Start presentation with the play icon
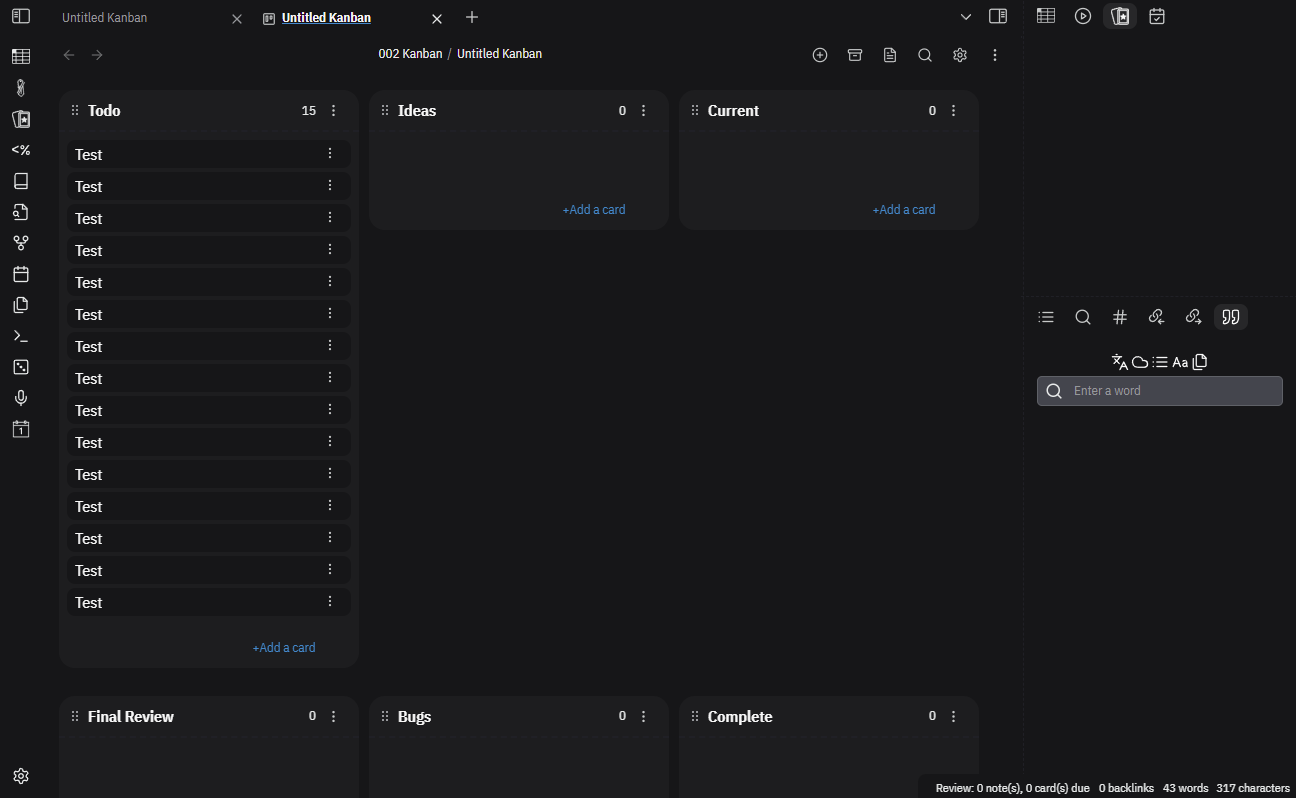Image resolution: width=1296 pixels, height=798 pixels. pos(1083,16)
